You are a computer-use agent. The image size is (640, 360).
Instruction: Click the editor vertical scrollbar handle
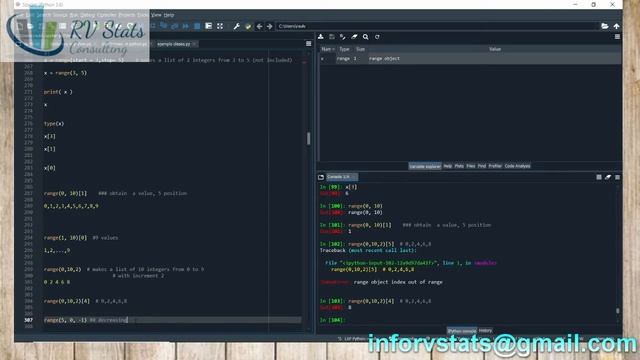pyautogui.click(x=308, y=138)
